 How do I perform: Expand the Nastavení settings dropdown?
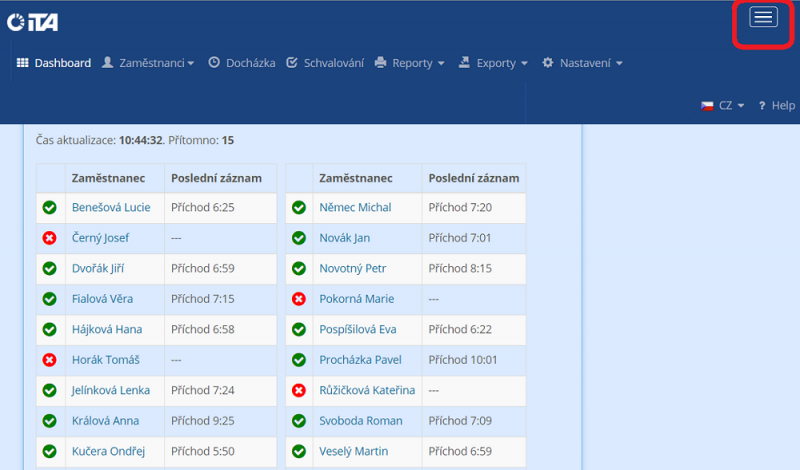point(582,63)
